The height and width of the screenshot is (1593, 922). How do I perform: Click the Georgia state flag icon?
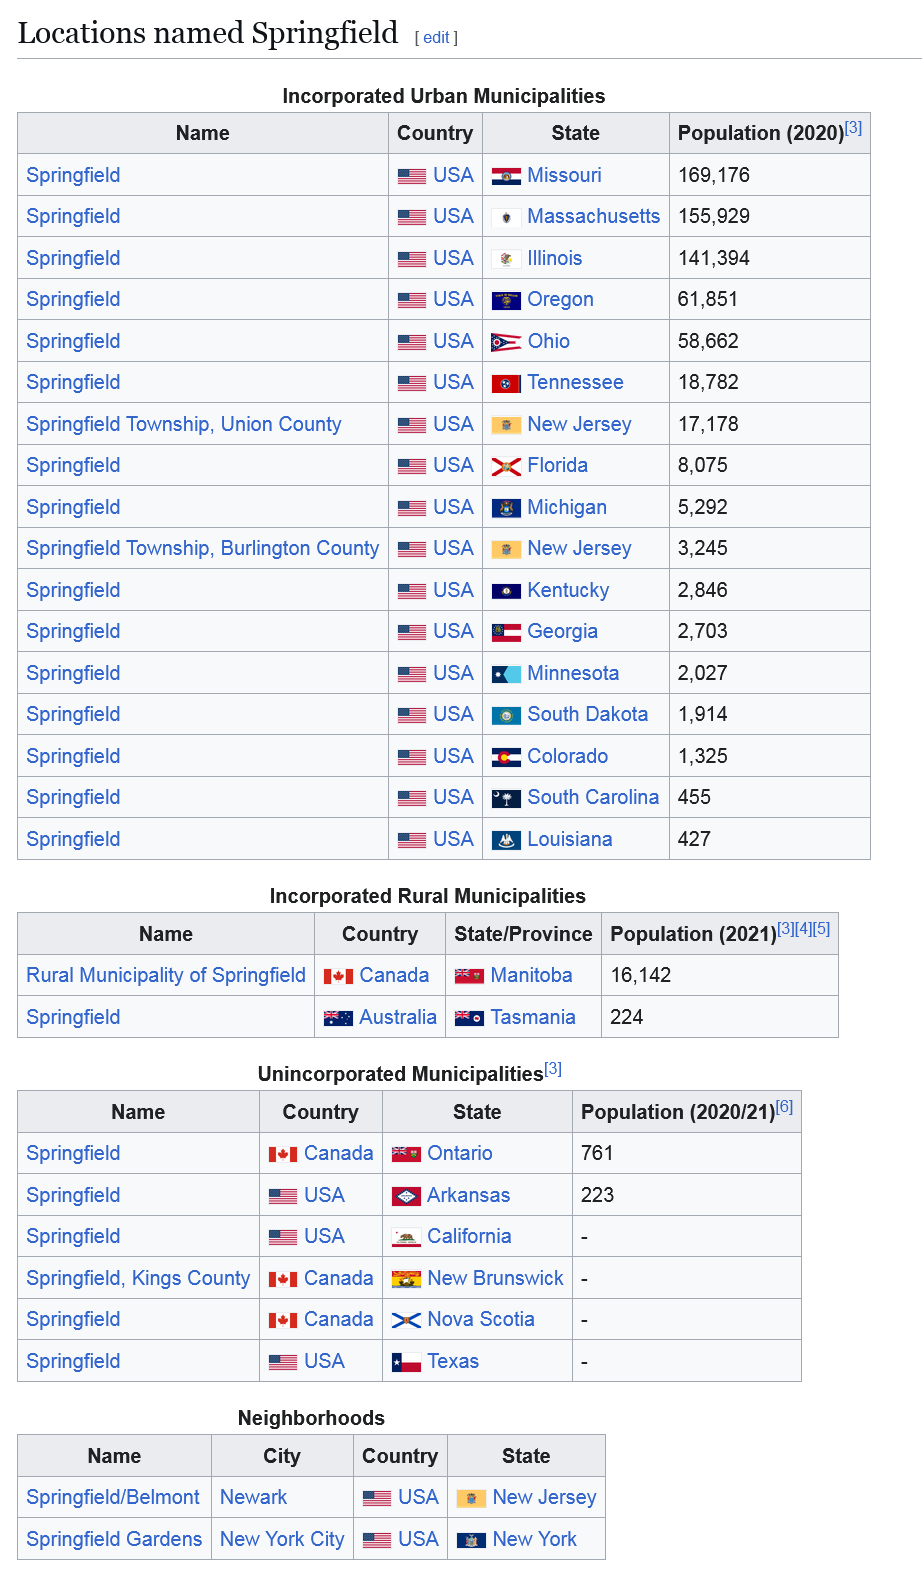pyautogui.click(x=506, y=632)
